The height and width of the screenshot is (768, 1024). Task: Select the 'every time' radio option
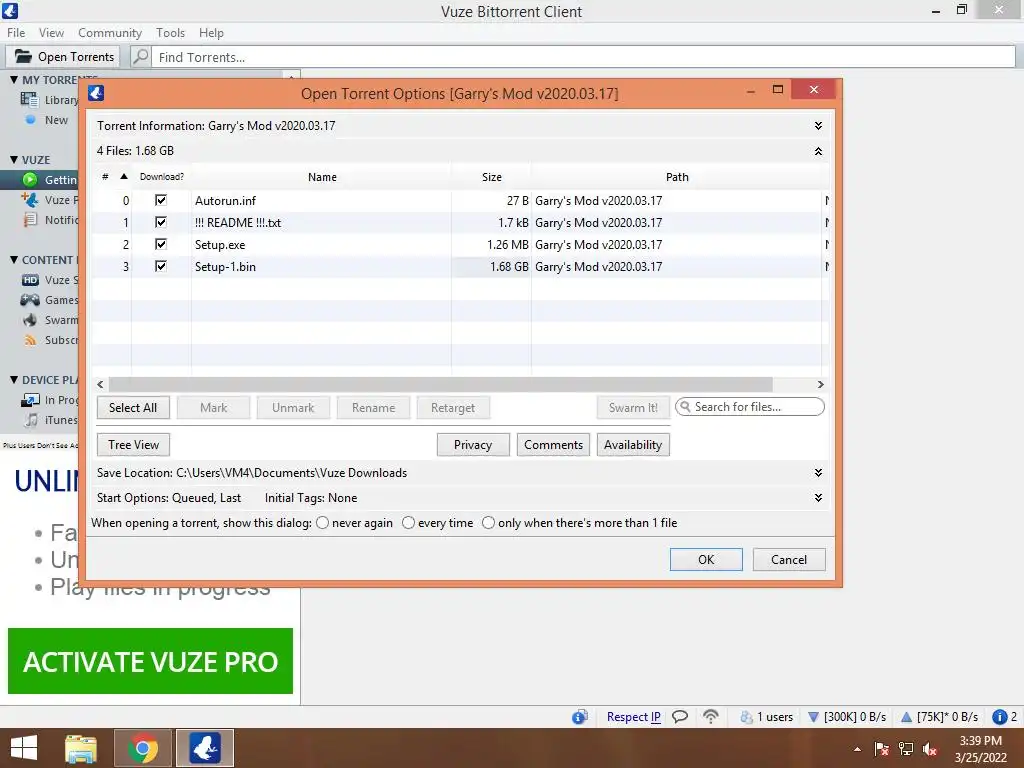tap(409, 523)
